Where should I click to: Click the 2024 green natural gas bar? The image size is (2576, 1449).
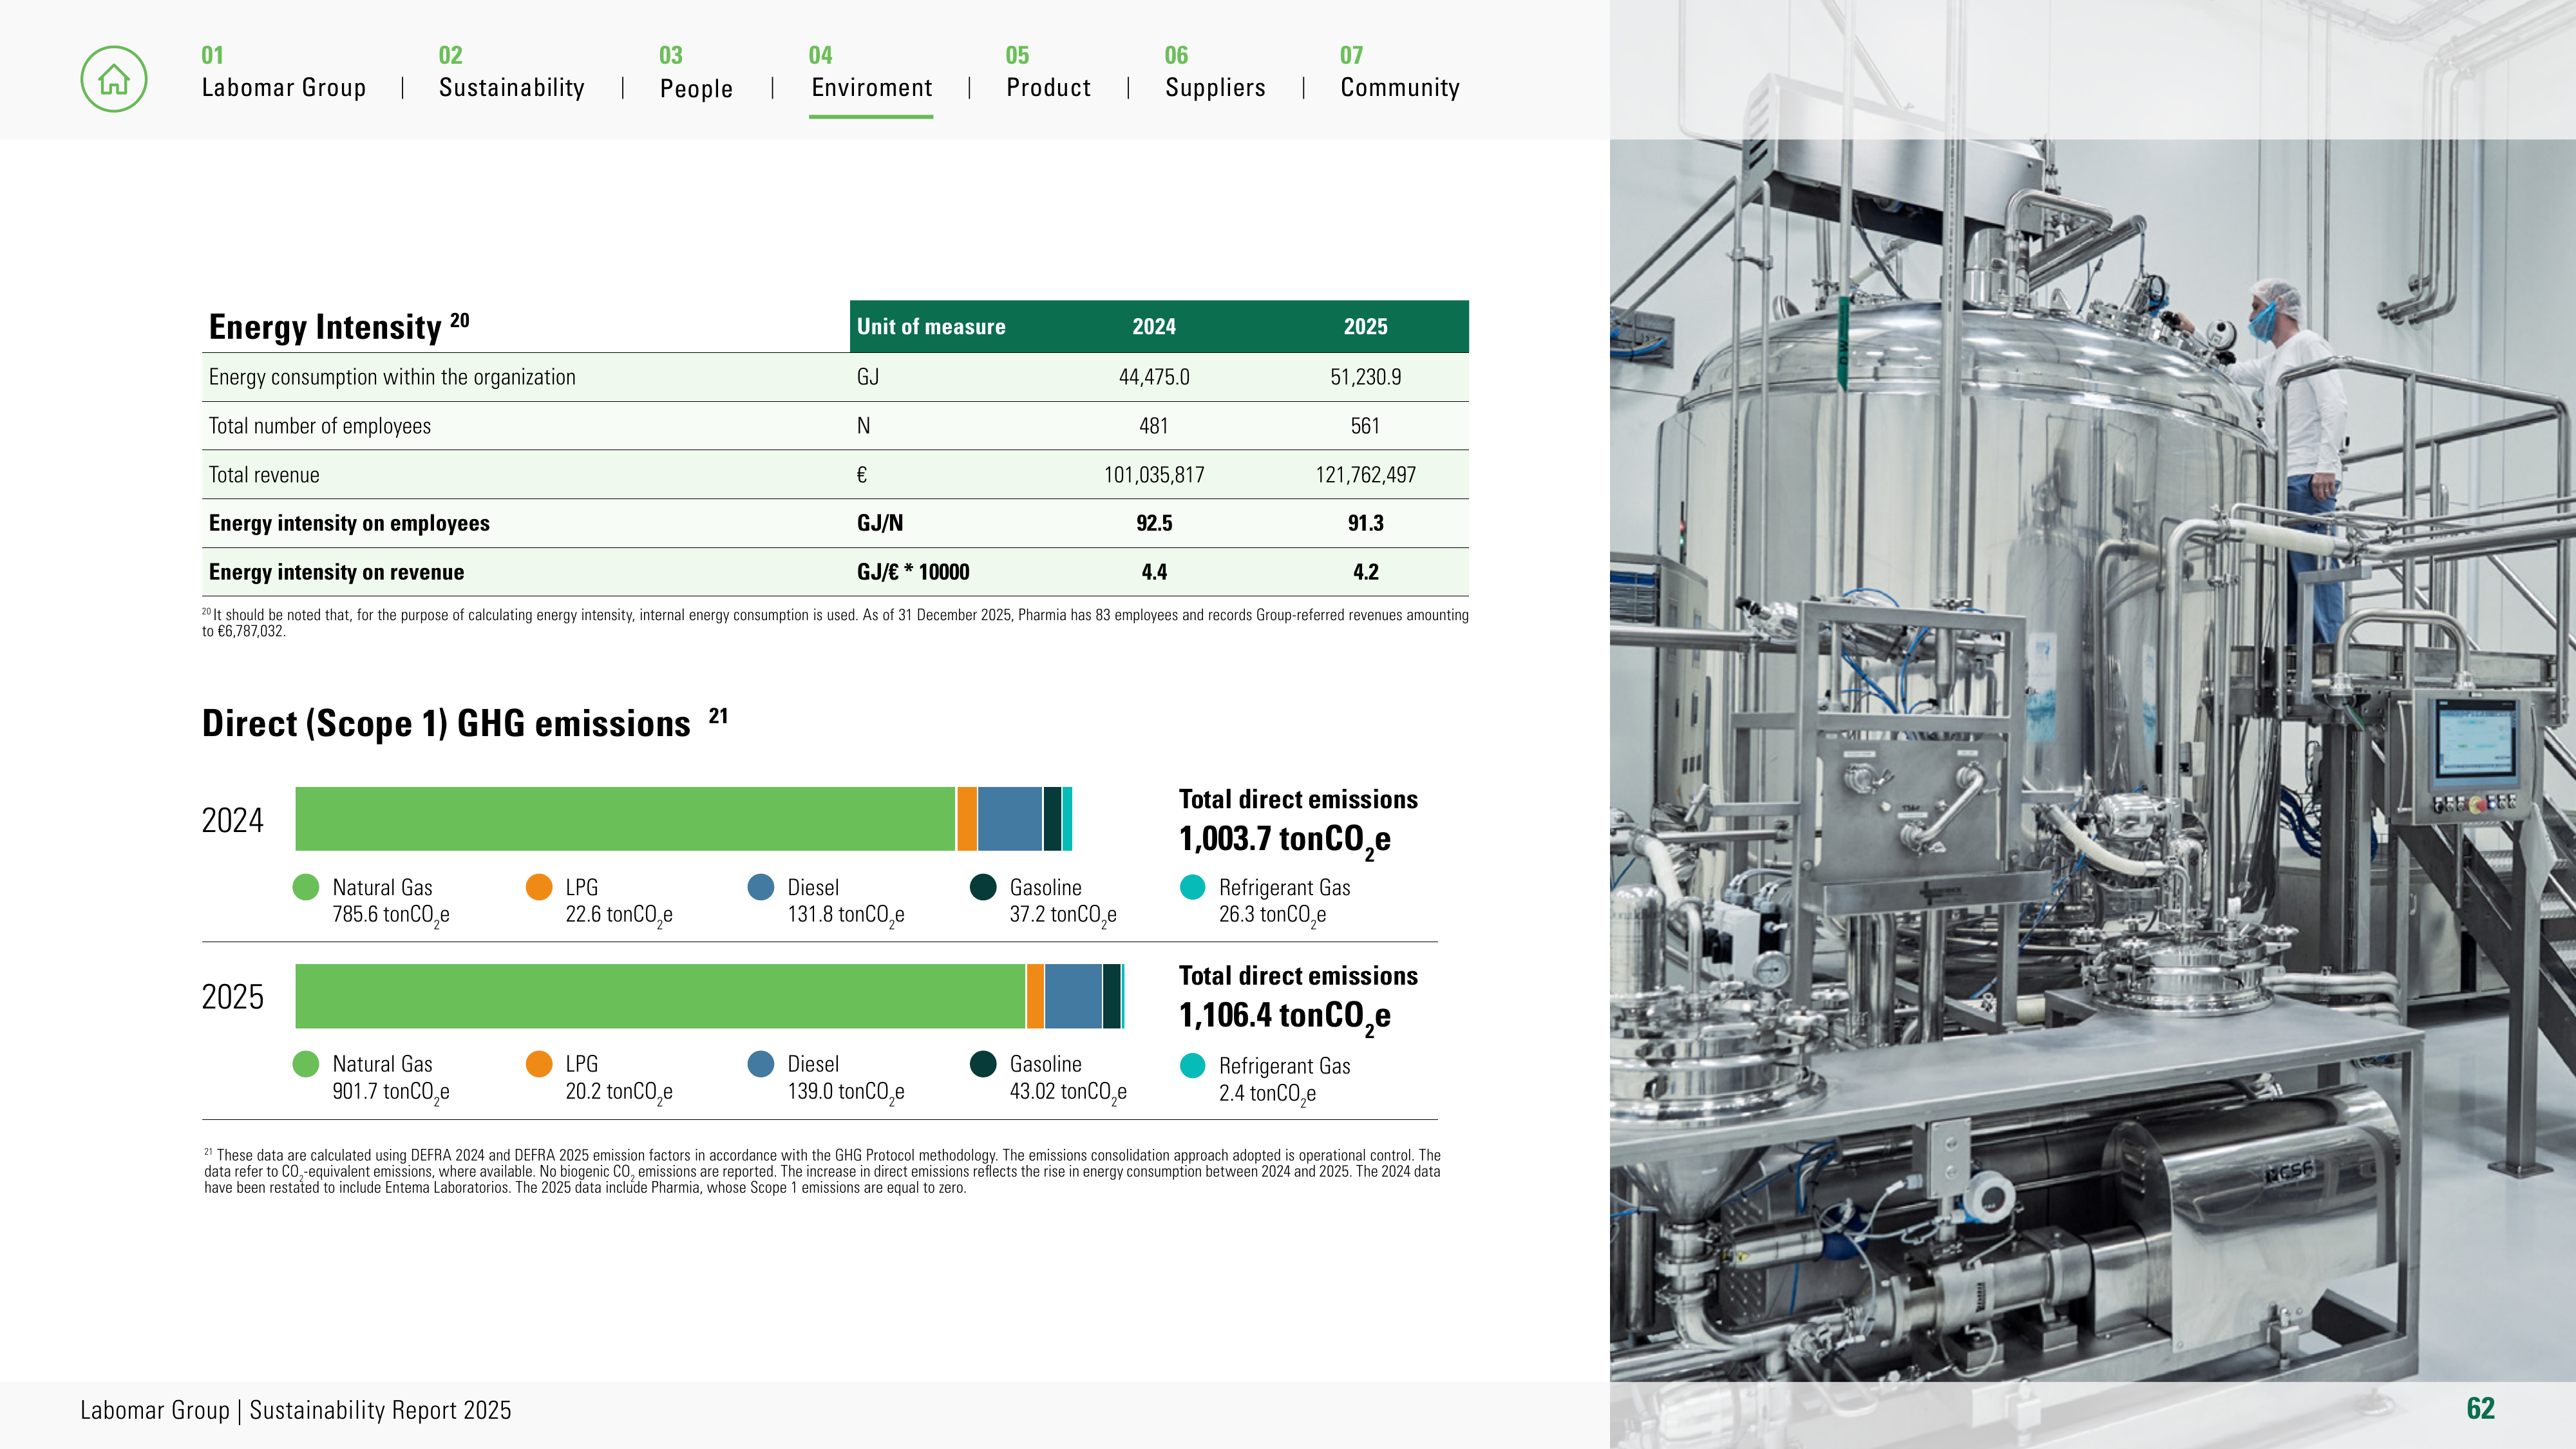tap(625, 819)
